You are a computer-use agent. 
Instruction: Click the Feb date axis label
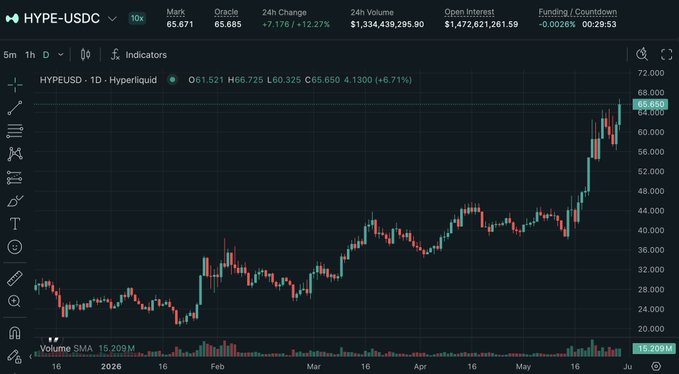click(x=217, y=366)
